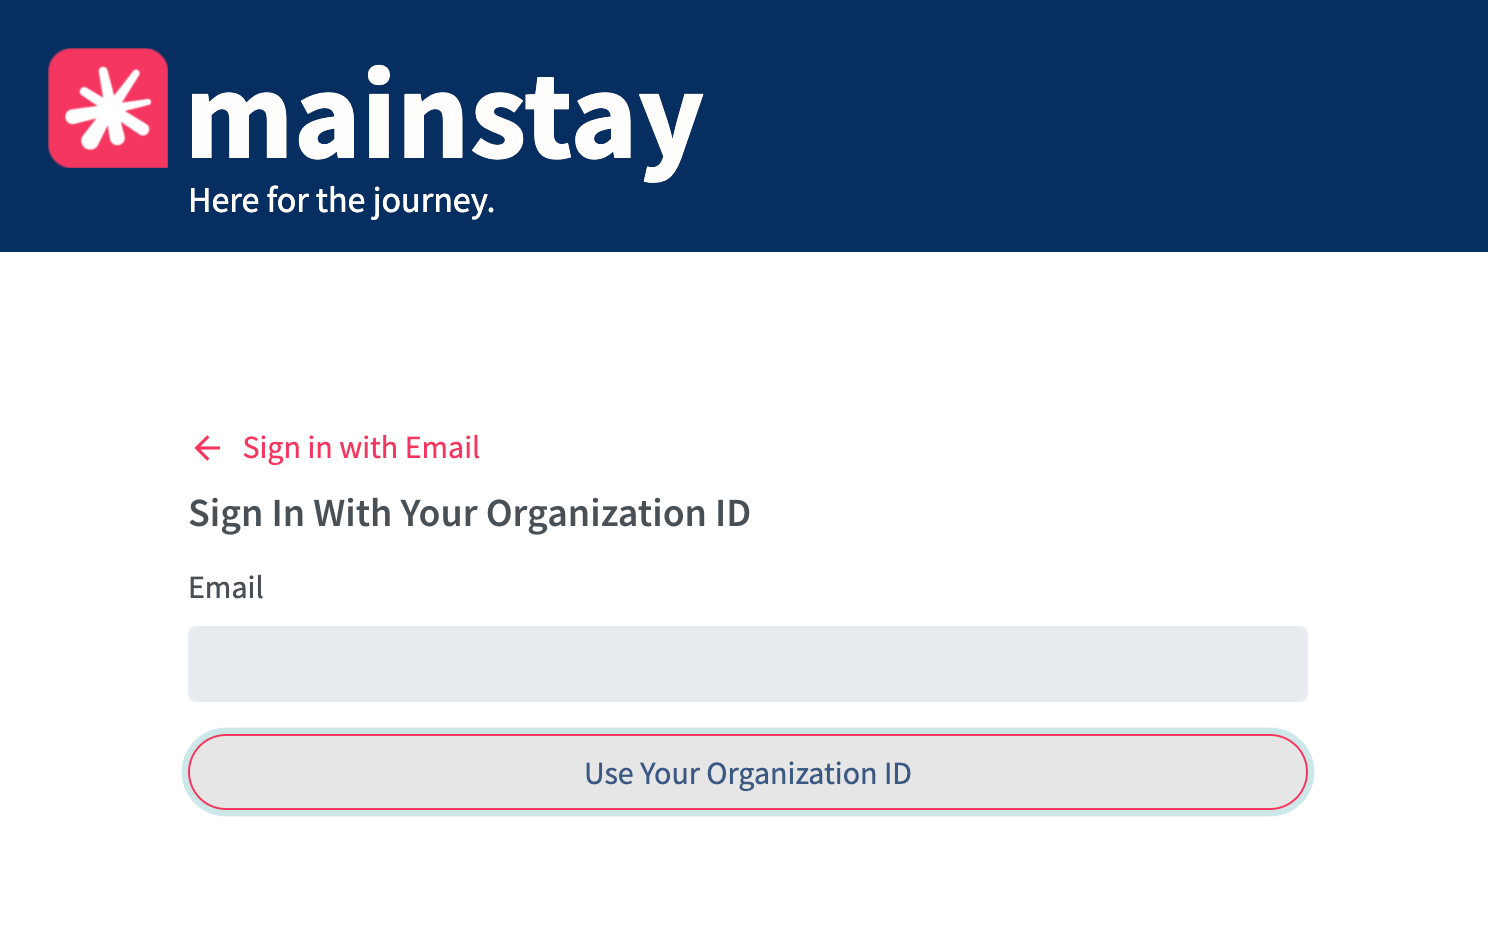Image resolution: width=1488 pixels, height=928 pixels.
Task: Click inside the gray Email text box
Action: [x=748, y=664]
